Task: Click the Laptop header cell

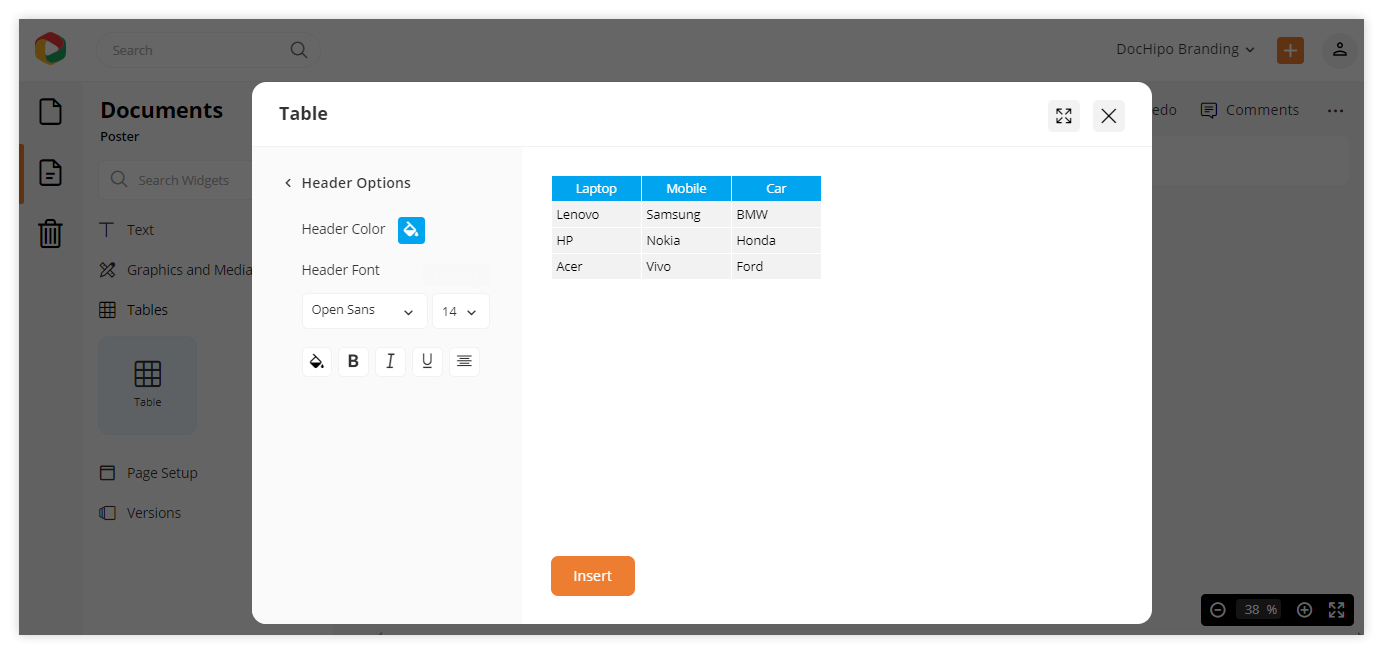Action: (x=596, y=188)
